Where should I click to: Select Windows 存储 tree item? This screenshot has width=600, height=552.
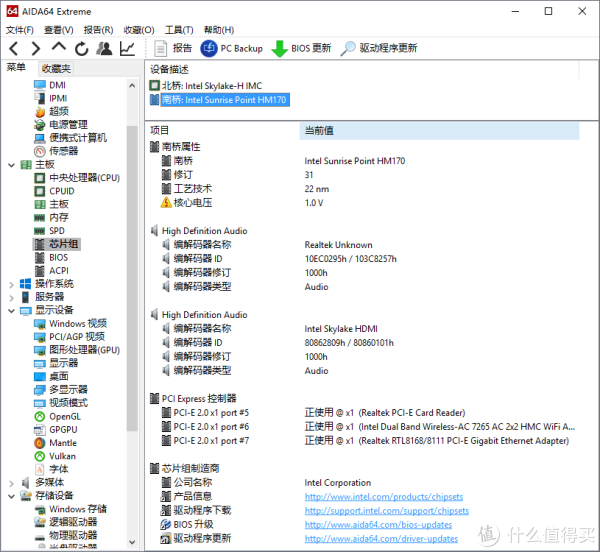coord(70,509)
